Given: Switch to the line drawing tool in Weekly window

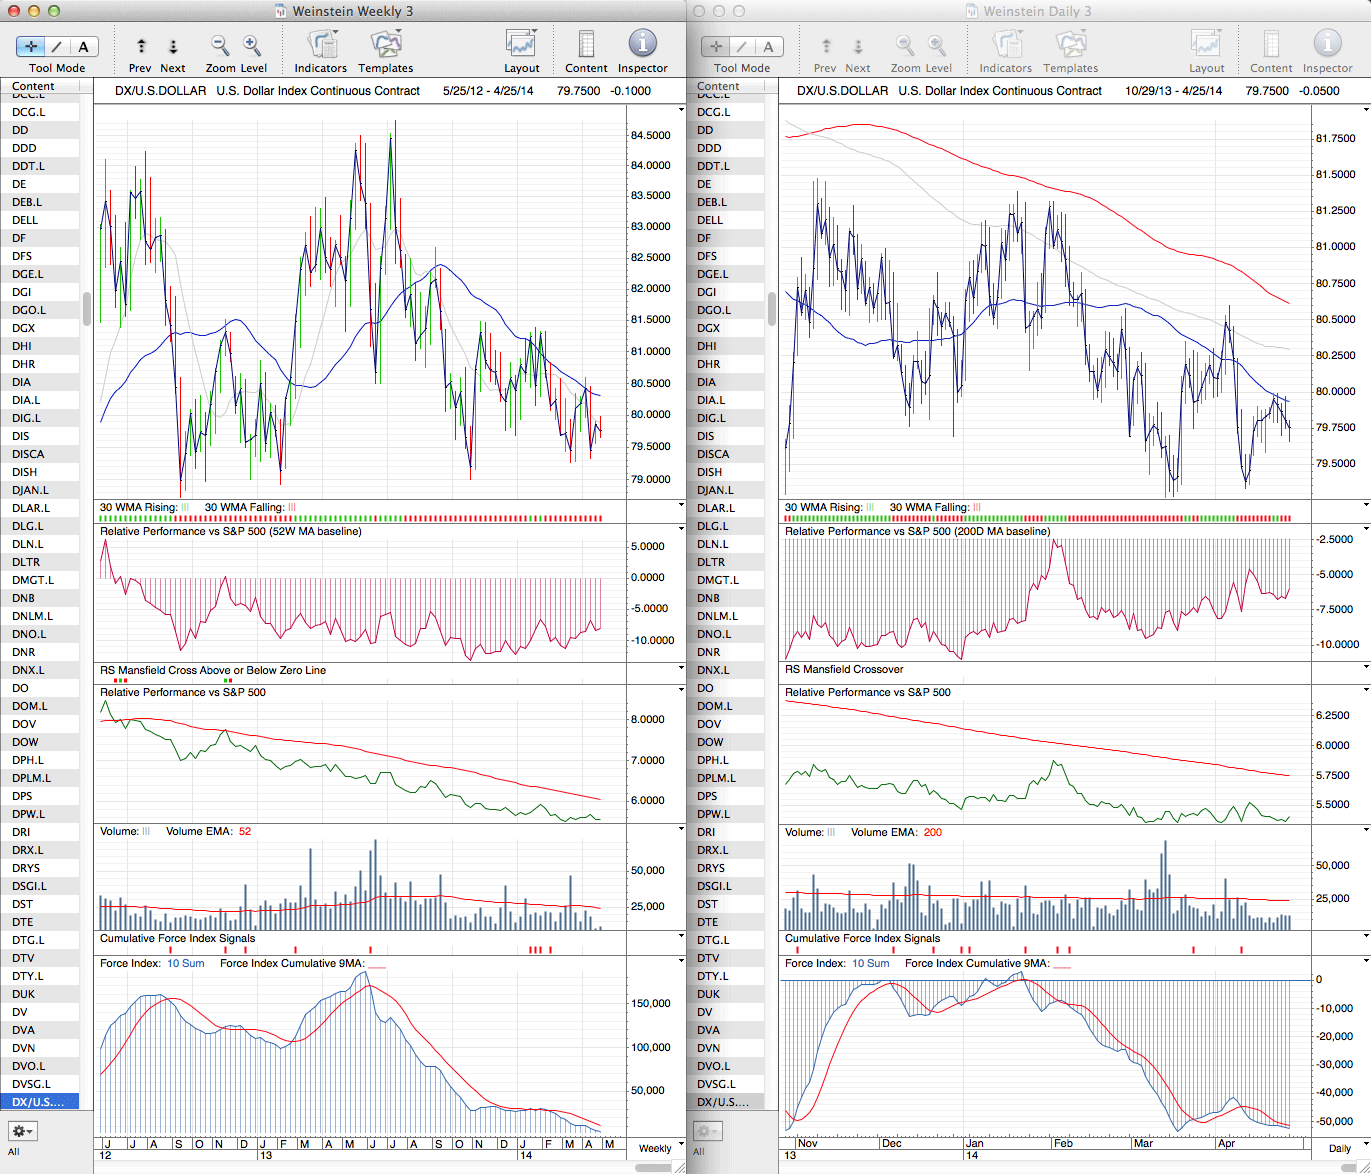Looking at the screenshot, I should 57,46.
